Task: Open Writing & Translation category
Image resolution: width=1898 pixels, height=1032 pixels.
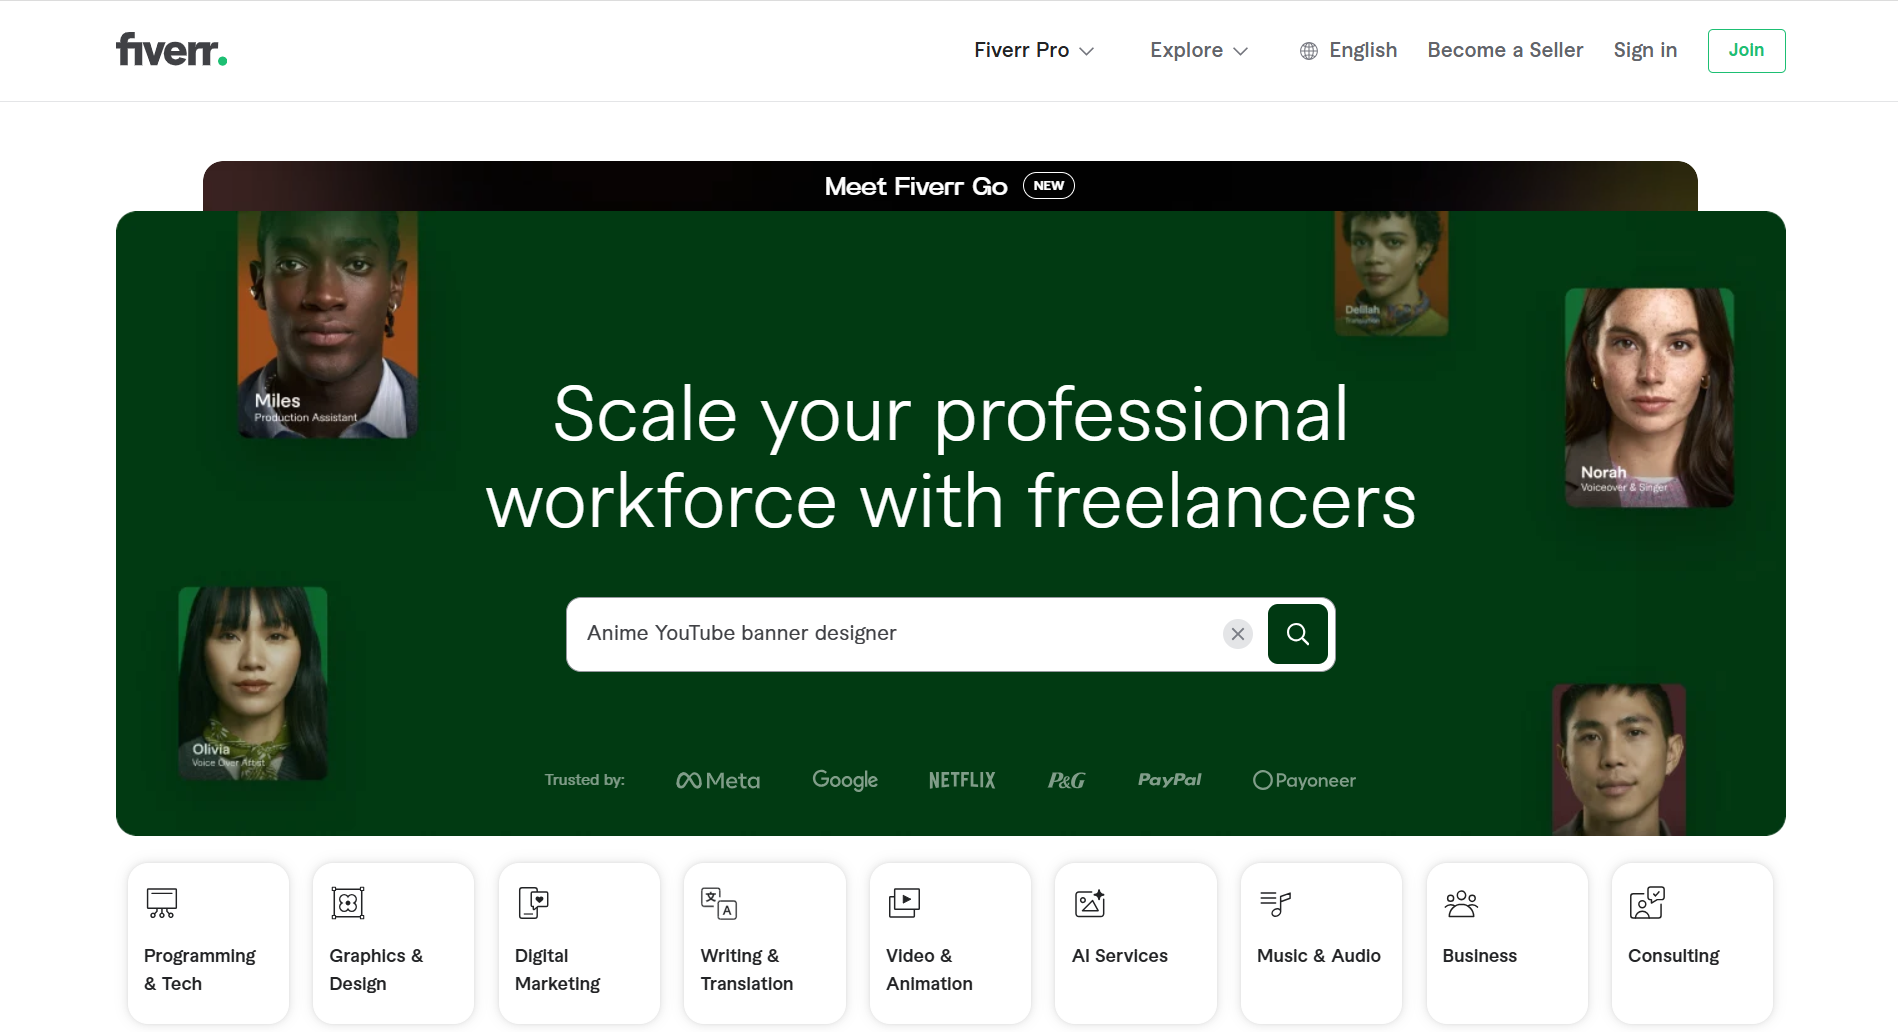Action: pyautogui.click(x=765, y=943)
